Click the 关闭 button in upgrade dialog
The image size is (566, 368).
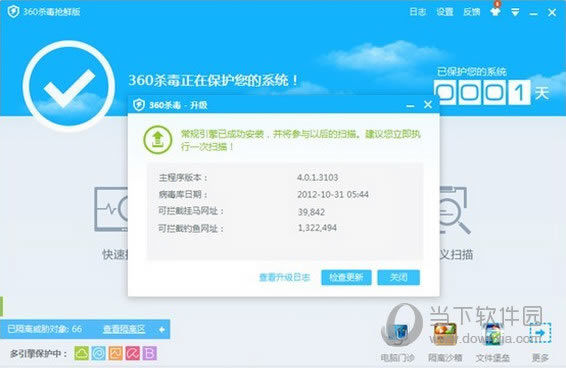click(x=399, y=277)
